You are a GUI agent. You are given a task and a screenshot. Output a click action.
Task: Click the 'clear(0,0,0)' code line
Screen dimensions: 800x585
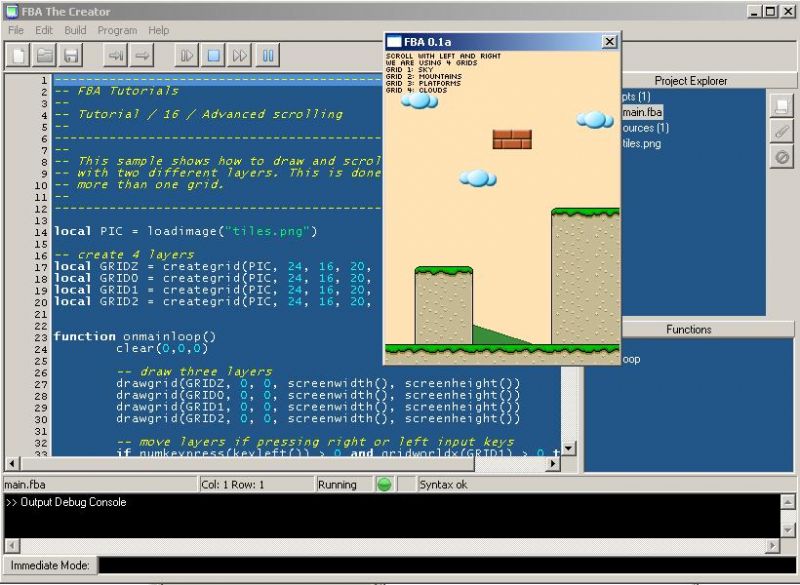tap(162, 348)
